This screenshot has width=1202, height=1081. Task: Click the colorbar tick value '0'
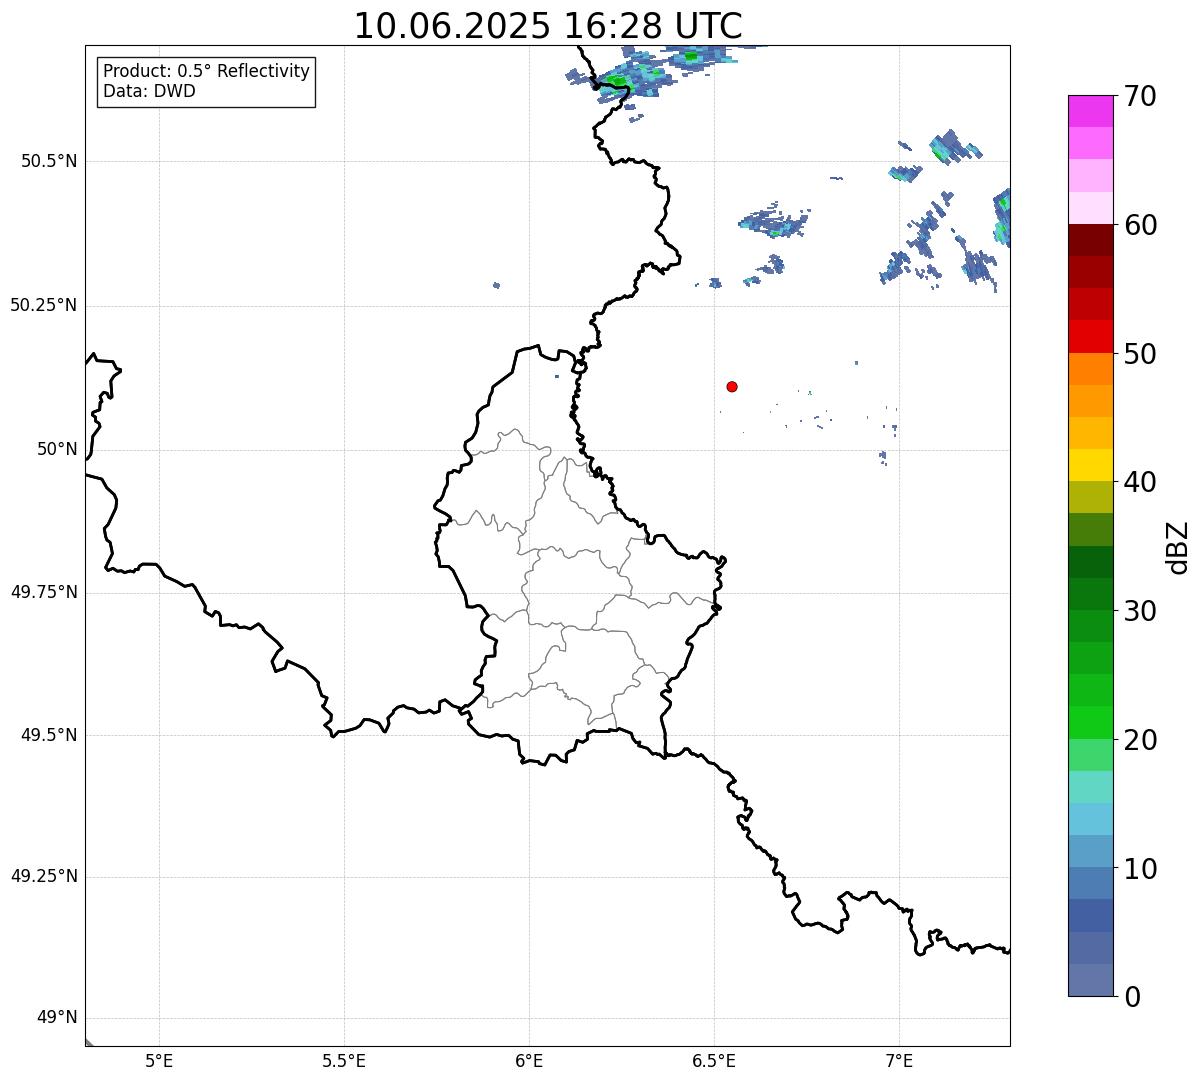tap(1132, 997)
